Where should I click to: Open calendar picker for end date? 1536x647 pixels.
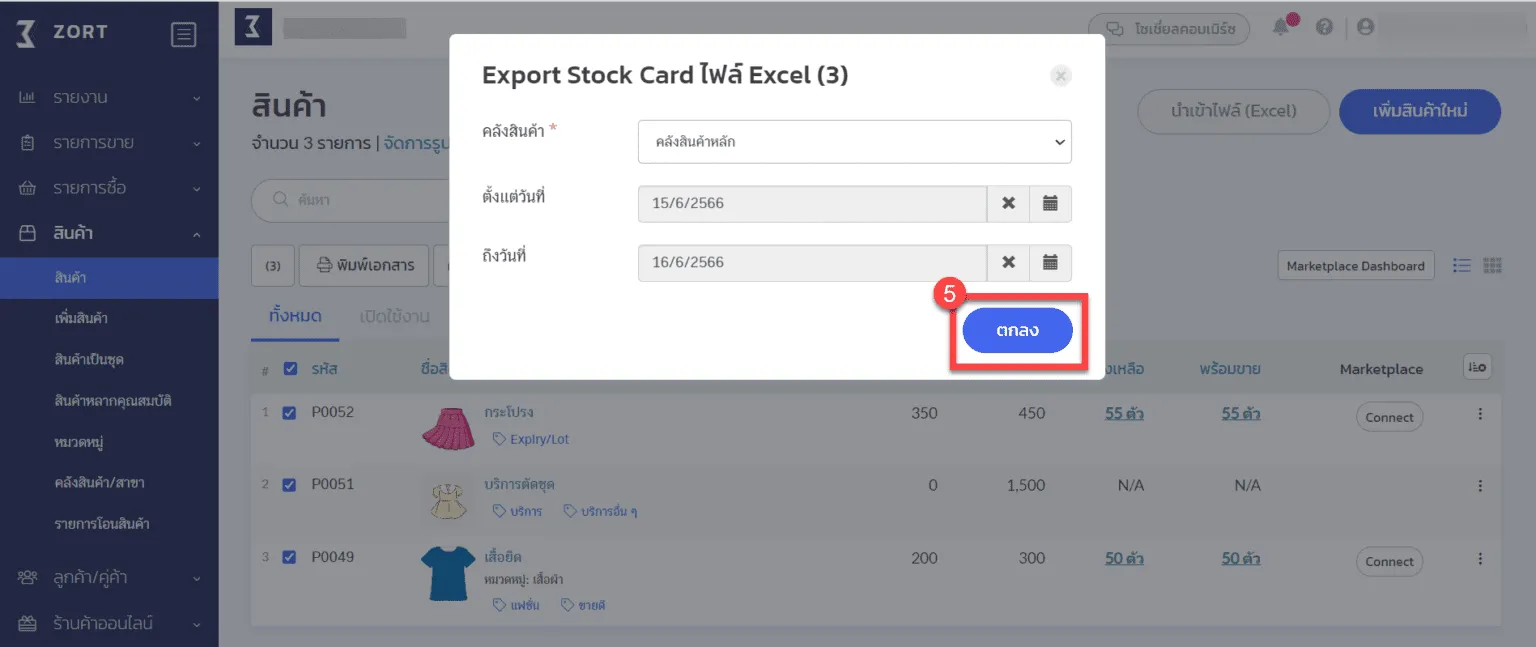[1050, 263]
